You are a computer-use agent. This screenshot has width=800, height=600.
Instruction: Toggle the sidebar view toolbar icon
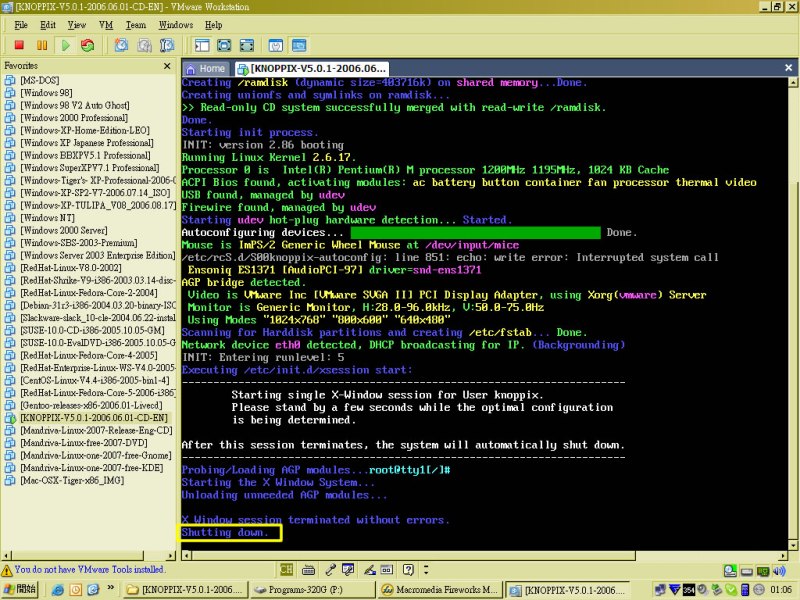pyautogui.click(x=202, y=45)
